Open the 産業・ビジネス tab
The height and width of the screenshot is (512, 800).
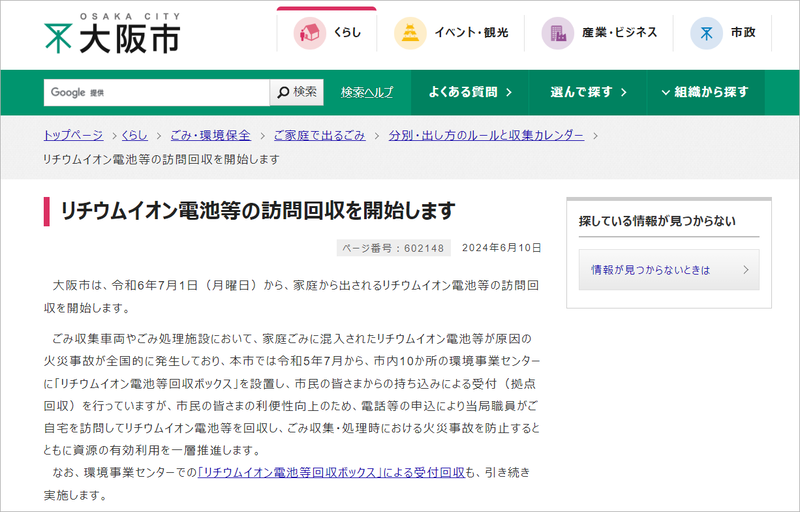[599, 33]
